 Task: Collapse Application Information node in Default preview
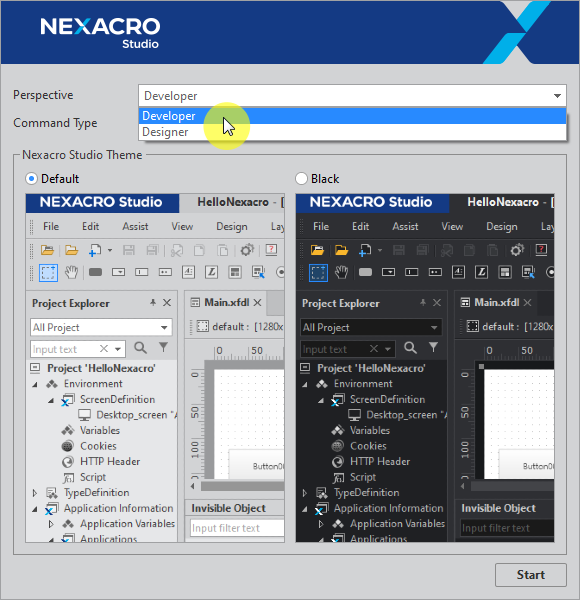pos(35,509)
